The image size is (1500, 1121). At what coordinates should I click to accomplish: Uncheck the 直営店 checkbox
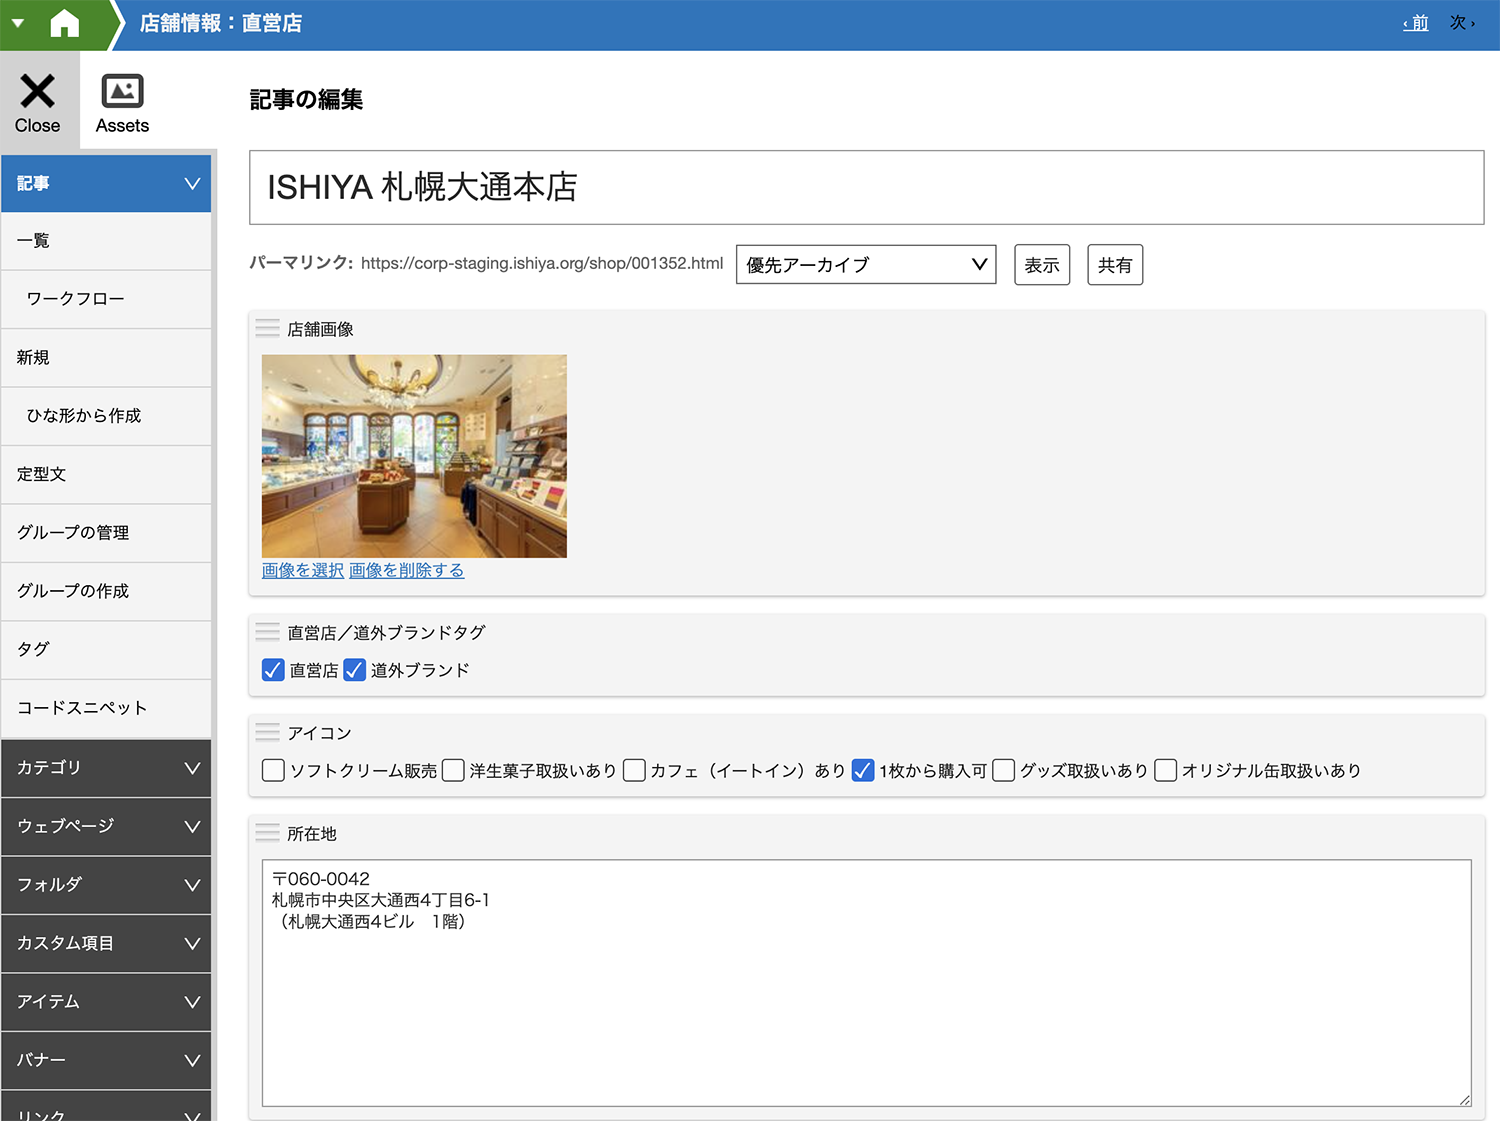273,670
